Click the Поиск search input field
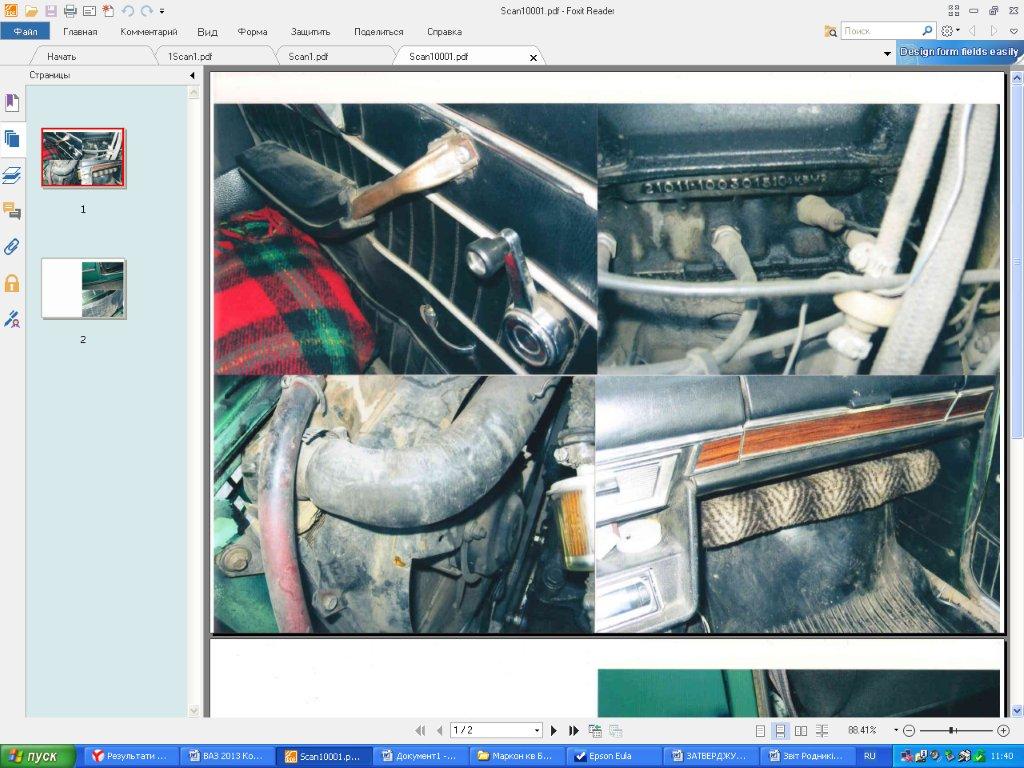Screen dimensions: 1024x768 882,31
